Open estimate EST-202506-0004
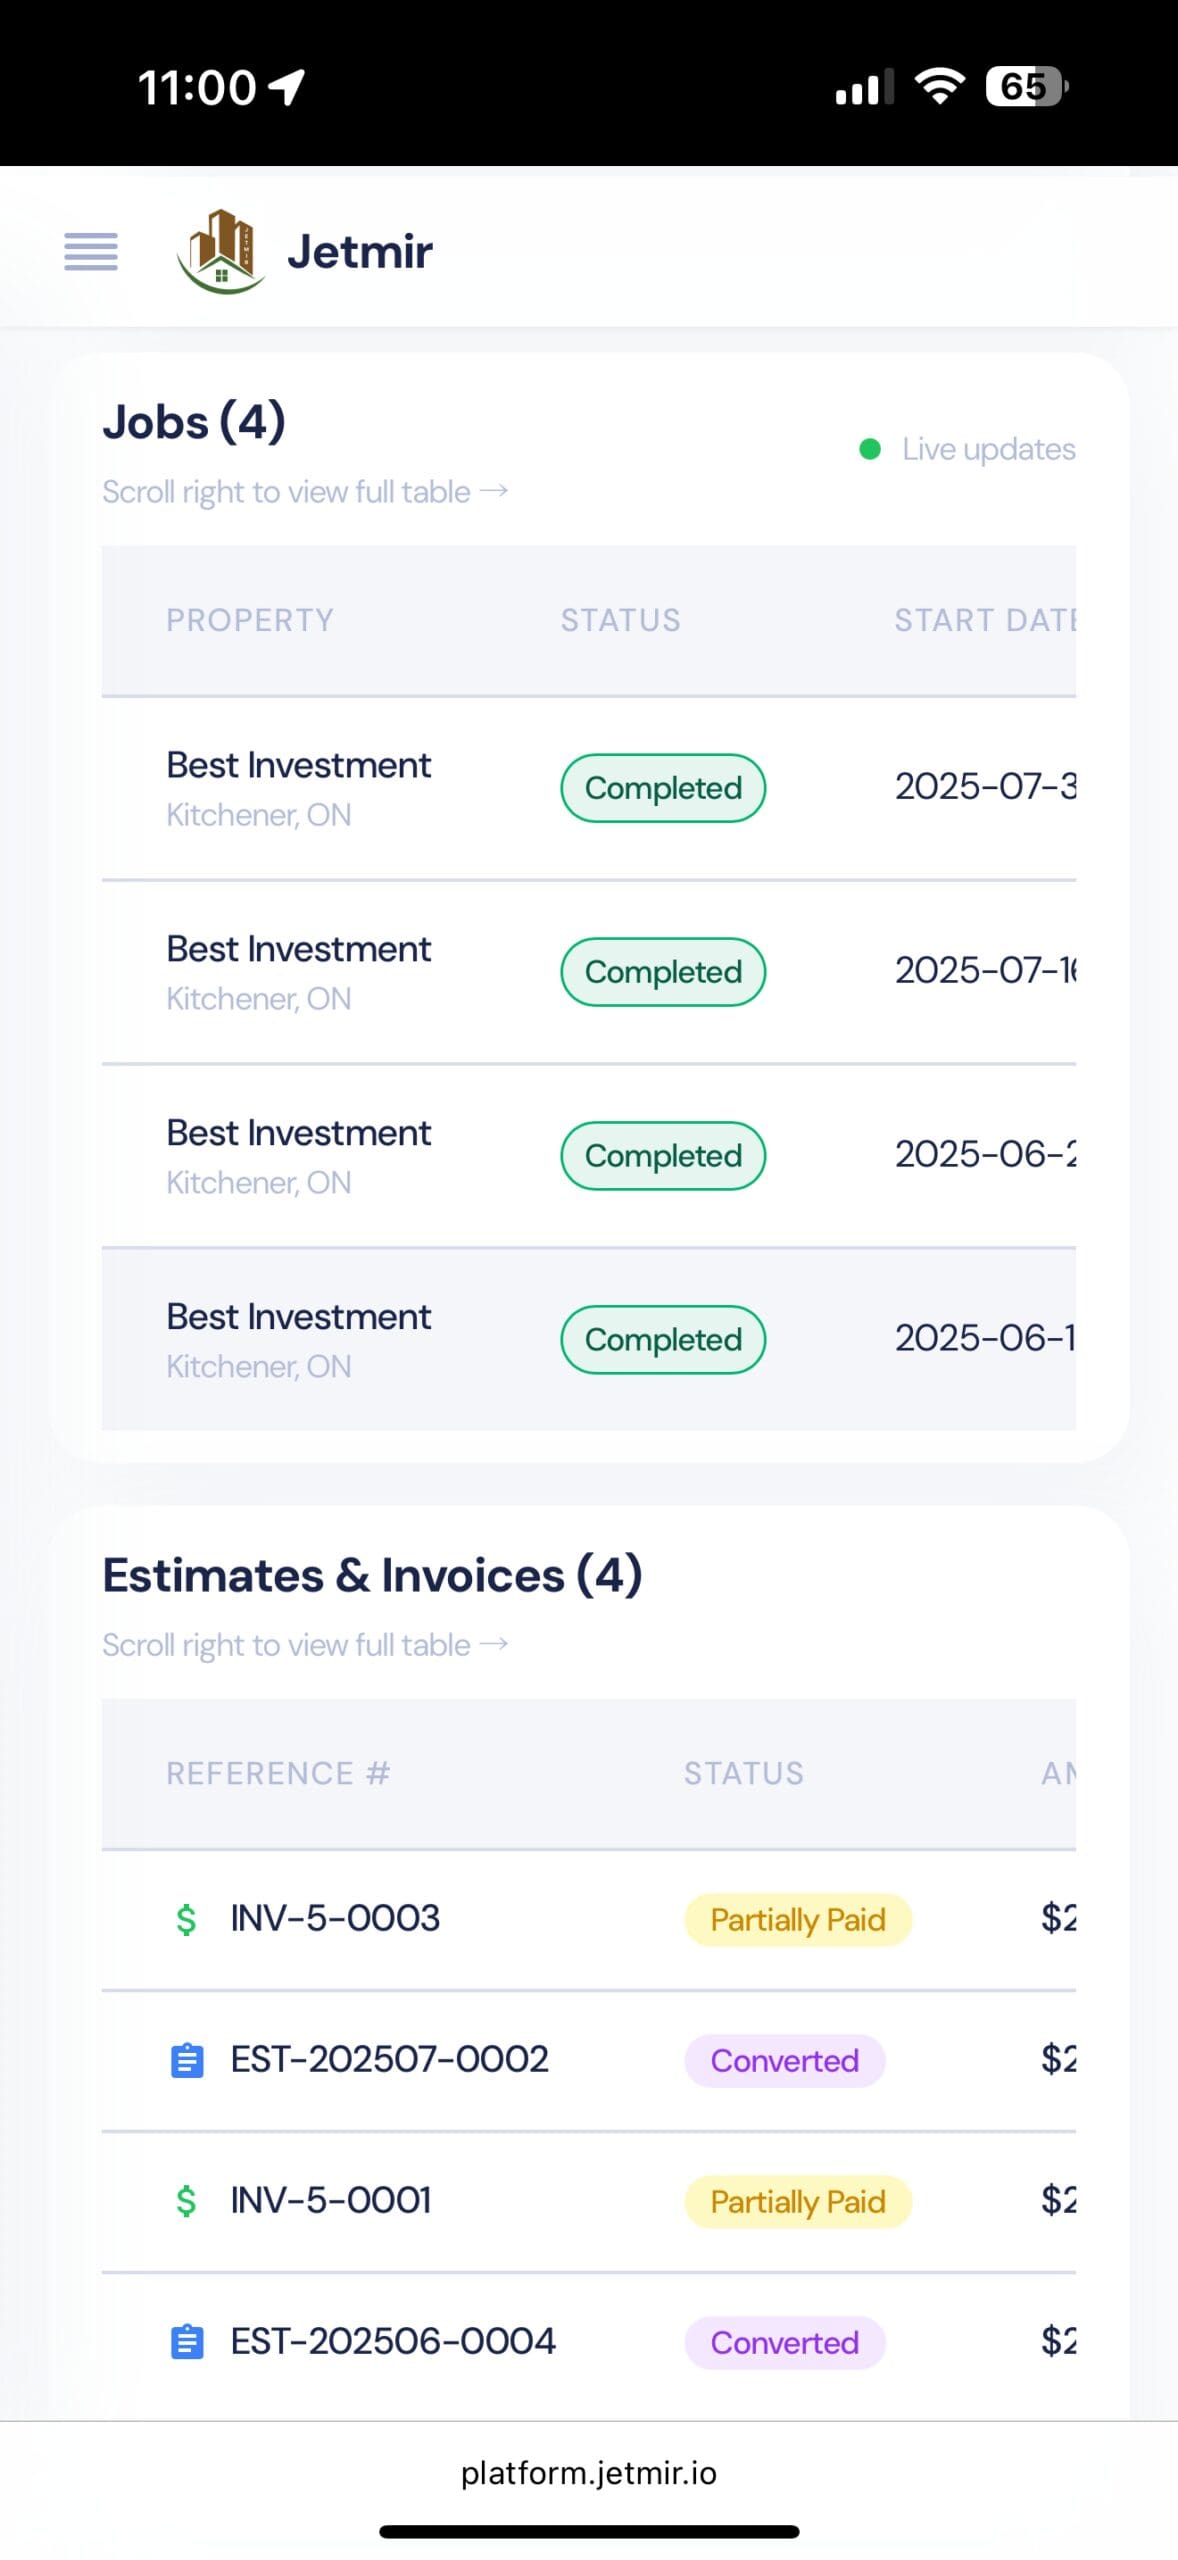The image size is (1178, 2560). pos(393,2341)
